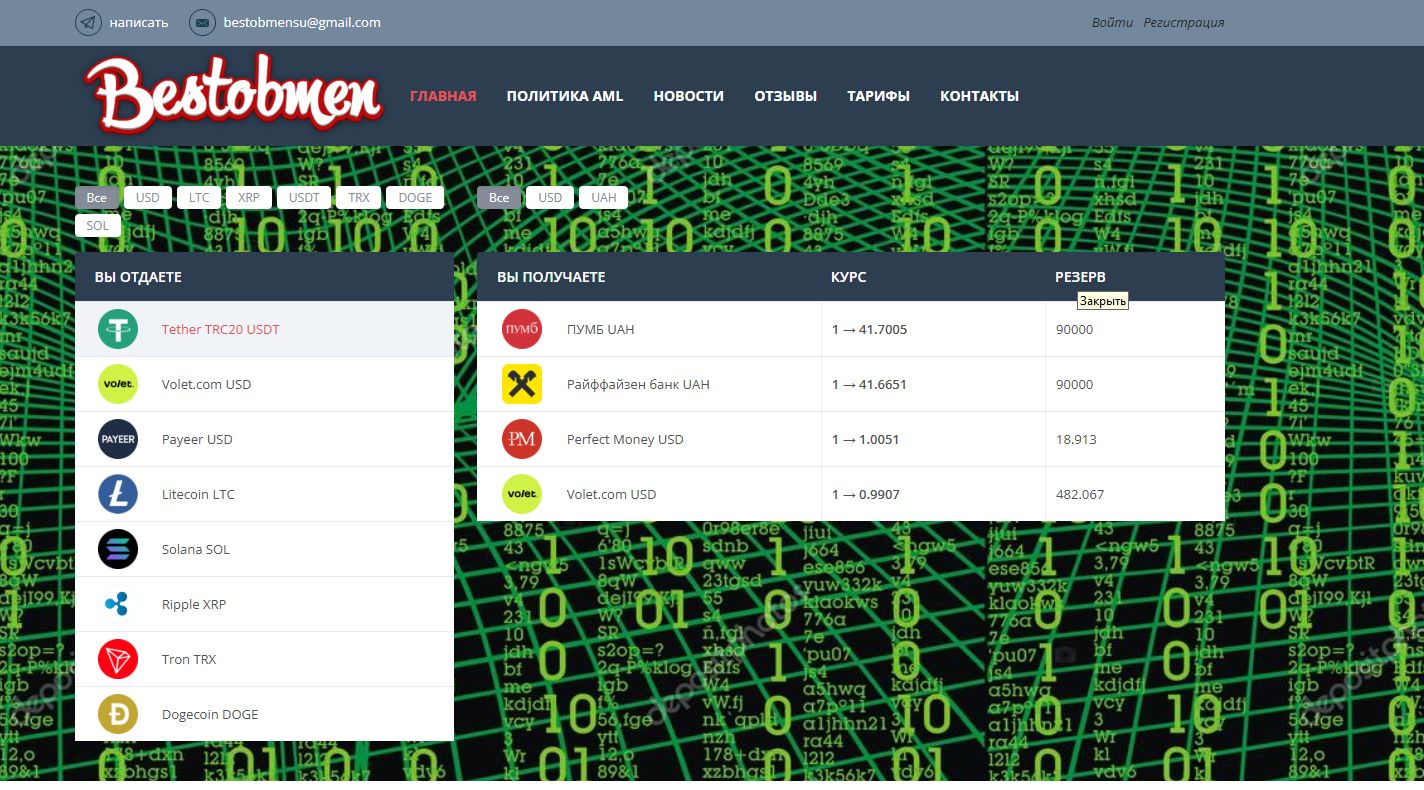Filter give currencies by USD
Image resolution: width=1424 pixels, height=790 pixels.
148,197
